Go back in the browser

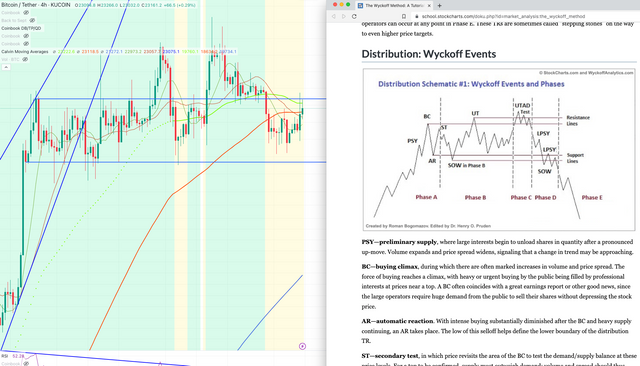coord(333,16)
